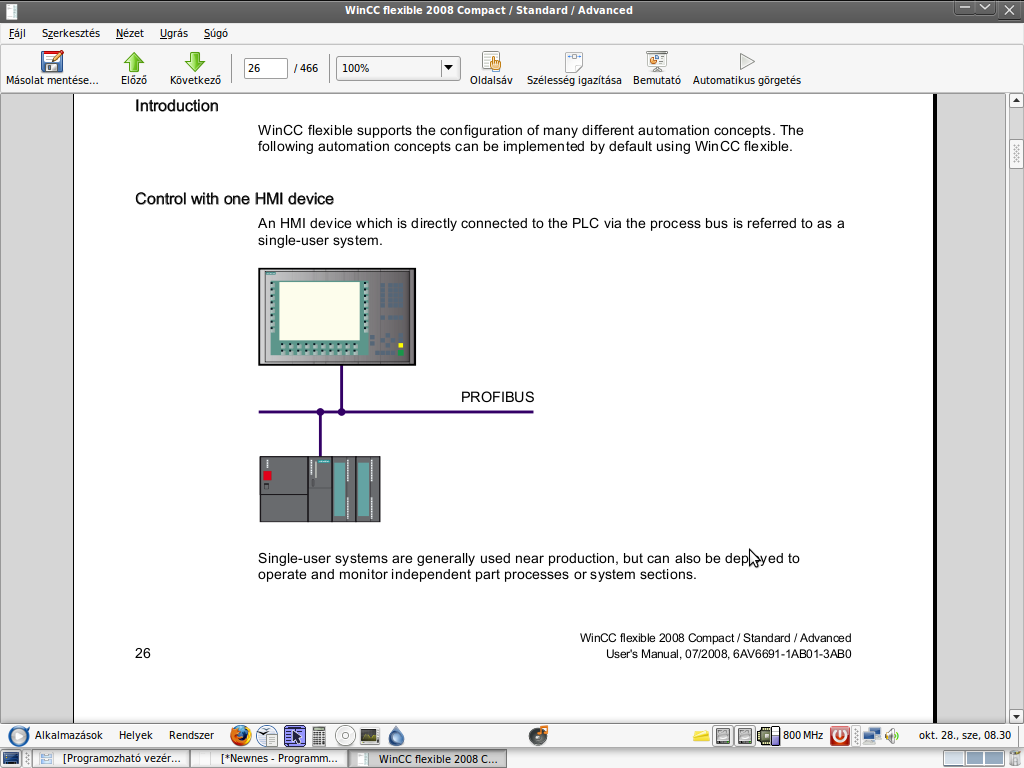This screenshot has height=768, width=1024.
Task: Open the Súgó menu
Action: click(x=216, y=33)
